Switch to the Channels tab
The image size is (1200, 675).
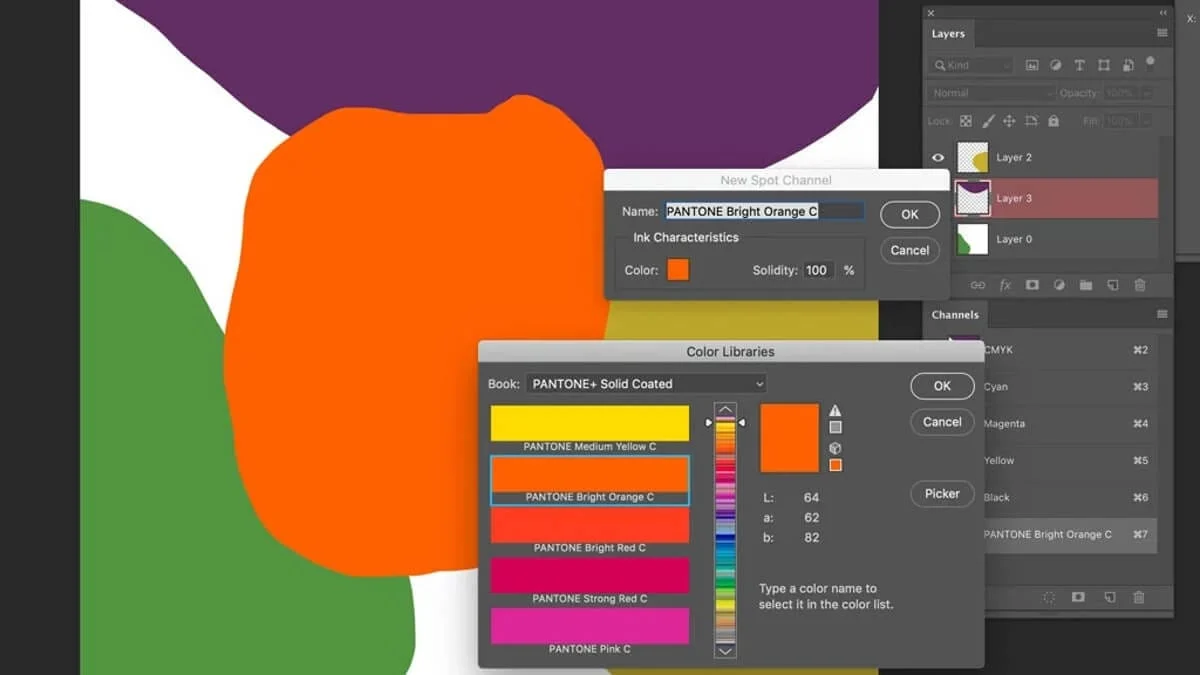955,314
